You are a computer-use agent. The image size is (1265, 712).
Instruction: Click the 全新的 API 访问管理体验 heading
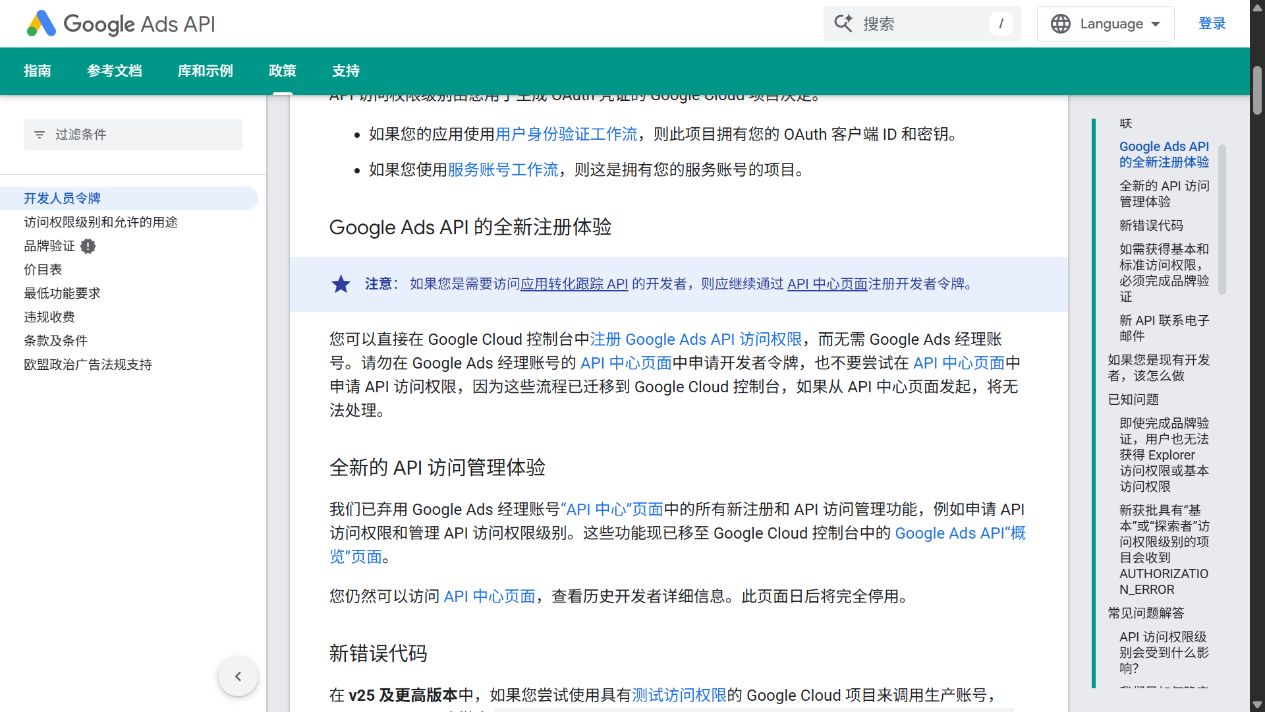coord(438,468)
